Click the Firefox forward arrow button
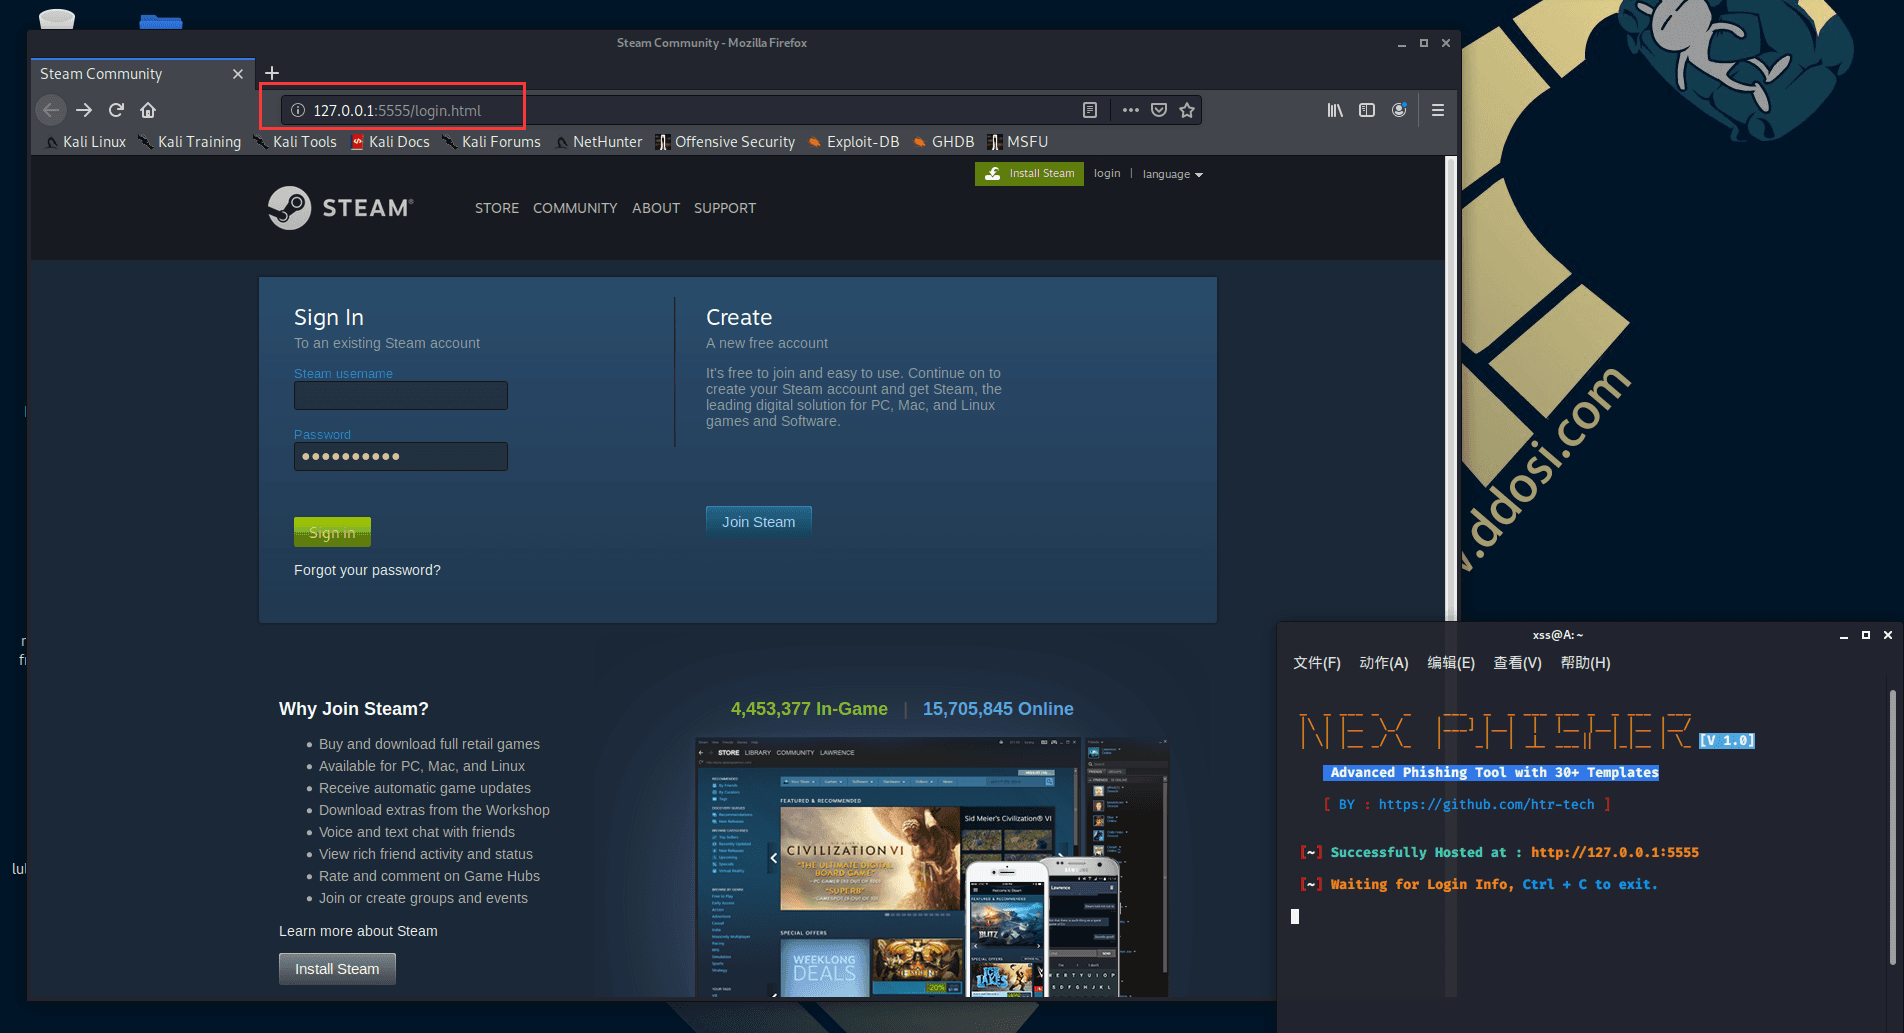Screen dimensions: 1904x1033 click(84, 110)
